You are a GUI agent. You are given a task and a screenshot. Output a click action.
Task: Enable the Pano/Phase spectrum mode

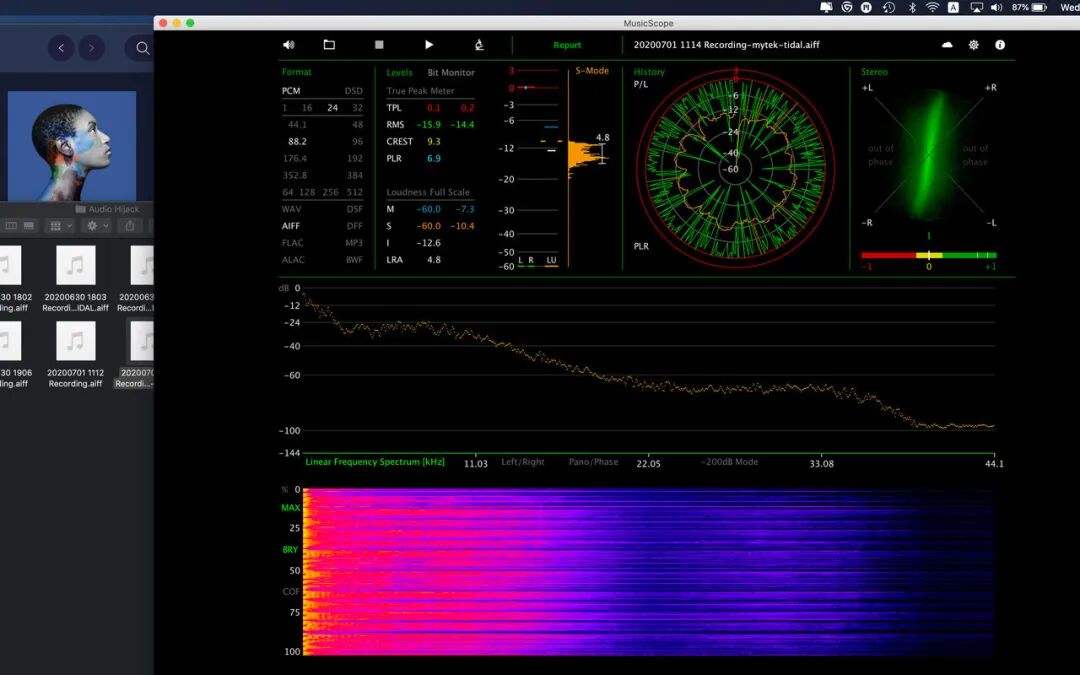point(593,462)
